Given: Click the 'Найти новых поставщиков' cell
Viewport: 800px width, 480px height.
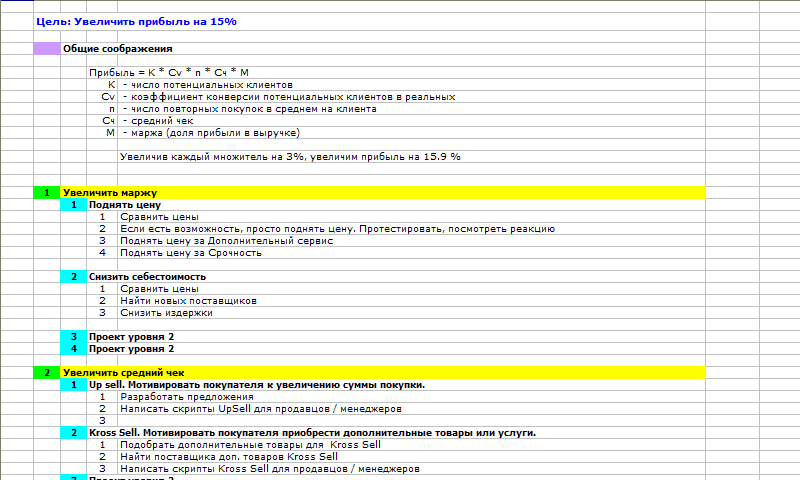Looking at the screenshot, I should pyautogui.click(x=188, y=301).
